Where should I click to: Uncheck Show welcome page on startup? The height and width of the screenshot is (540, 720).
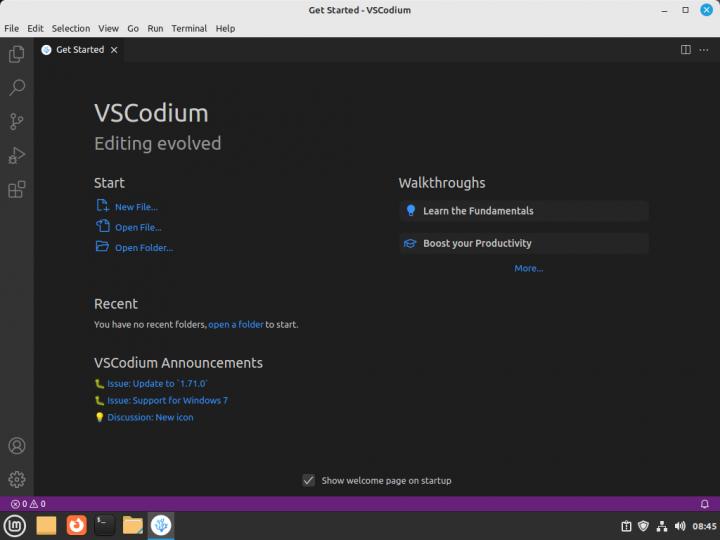[309, 480]
